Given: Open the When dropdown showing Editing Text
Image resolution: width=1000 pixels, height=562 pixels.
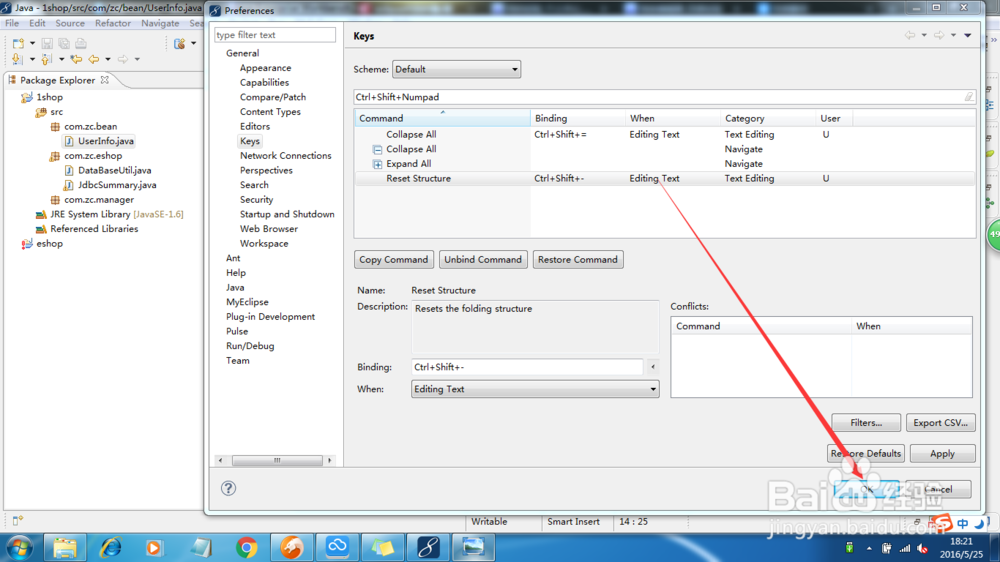Looking at the screenshot, I should (x=534, y=389).
